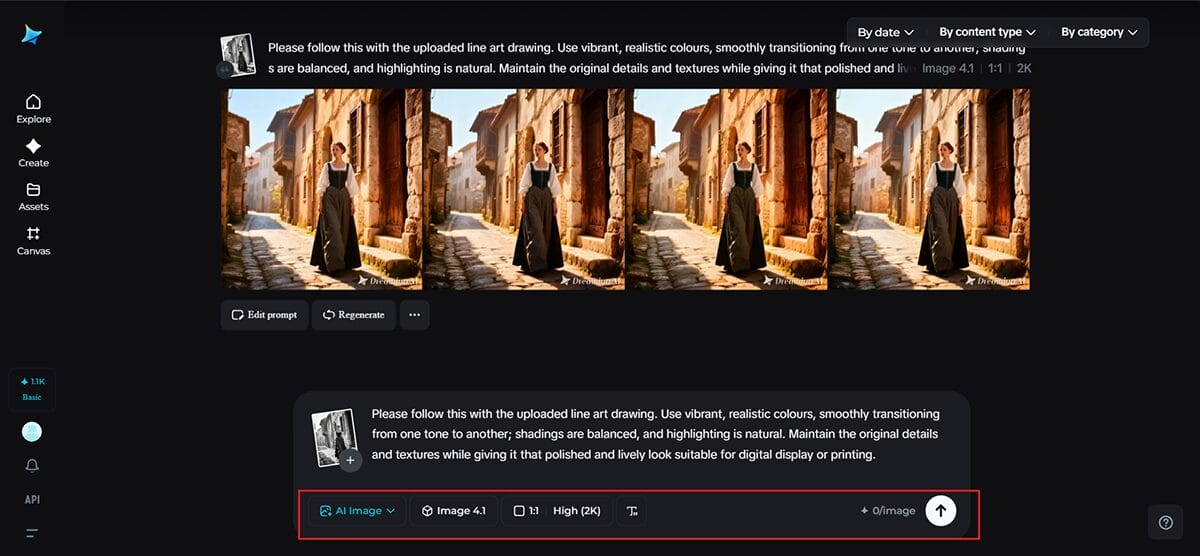Screen dimensions: 1200x556
Task: Go to Assets folder
Action: click(33, 196)
